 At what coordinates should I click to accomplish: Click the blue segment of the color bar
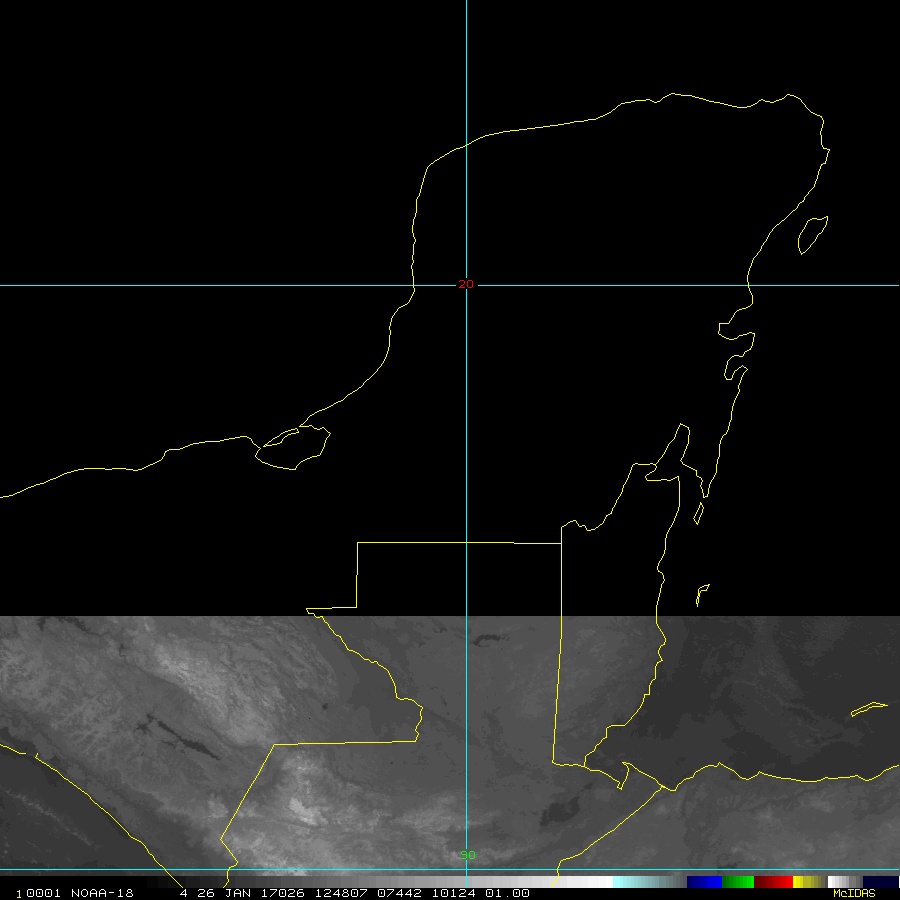(x=704, y=882)
